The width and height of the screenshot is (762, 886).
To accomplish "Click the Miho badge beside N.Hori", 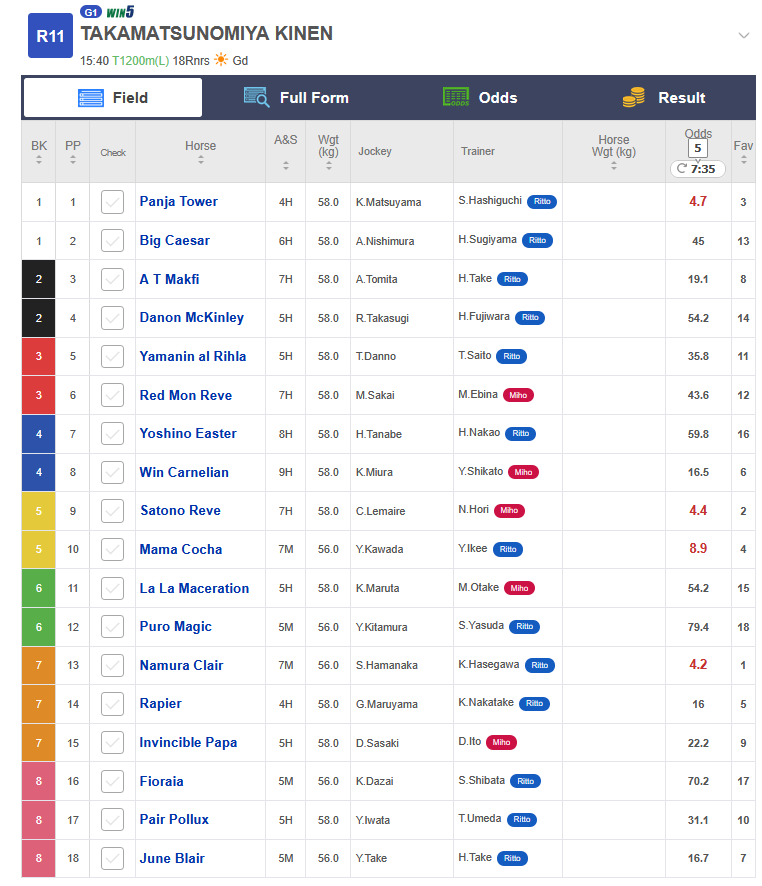I will [x=509, y=511].
